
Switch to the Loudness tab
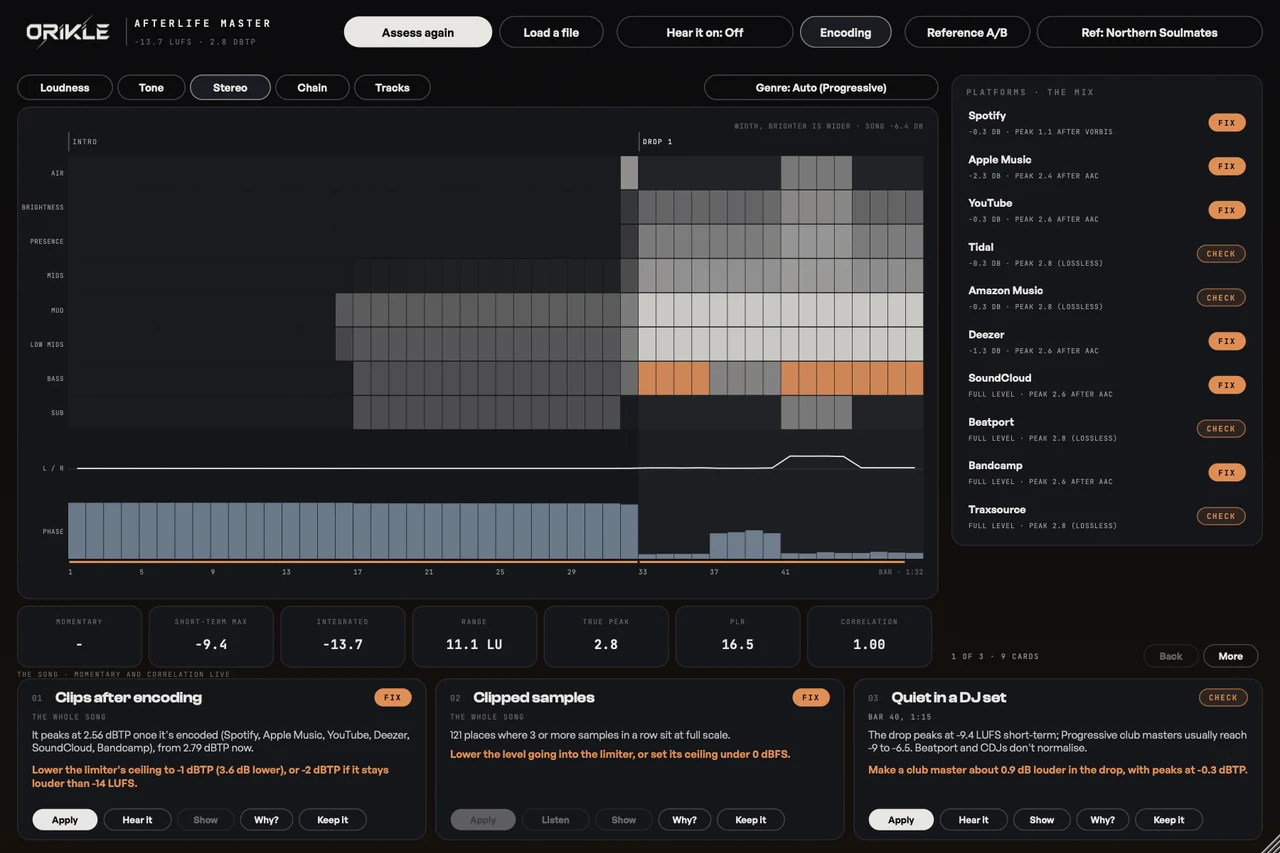pyautogui.click(x=65, y=87)
